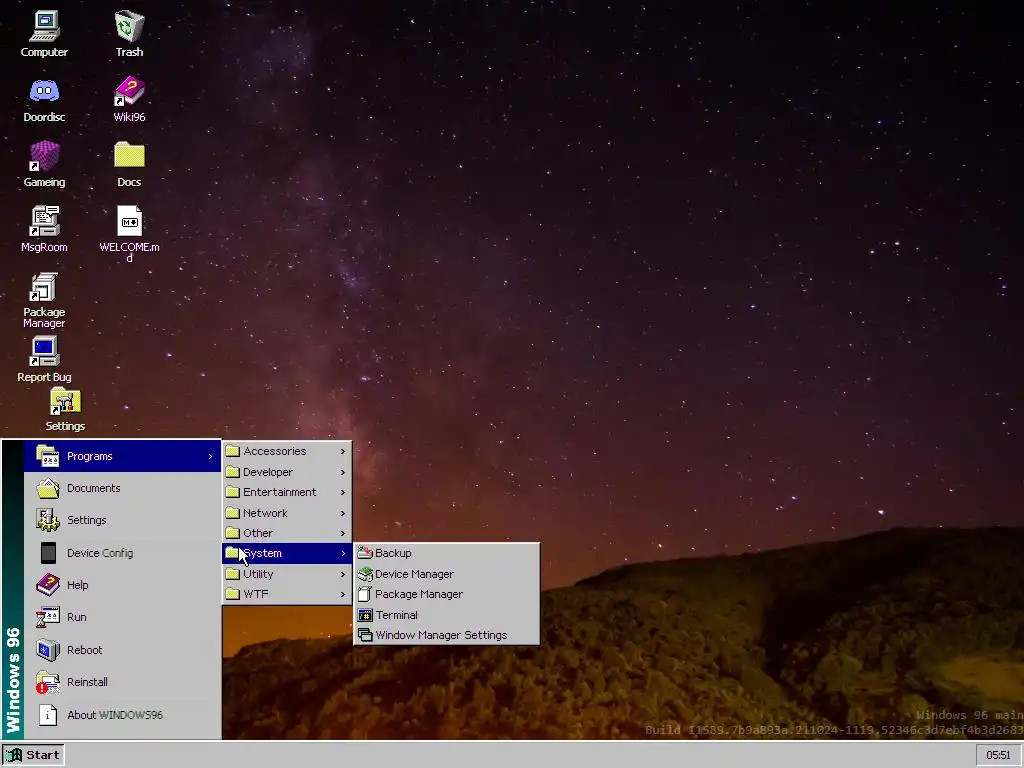This screenshot has height=768, width=1024.
Task: Click the Reinstall icon in Start menu
Action: click(x=48, y=682)
